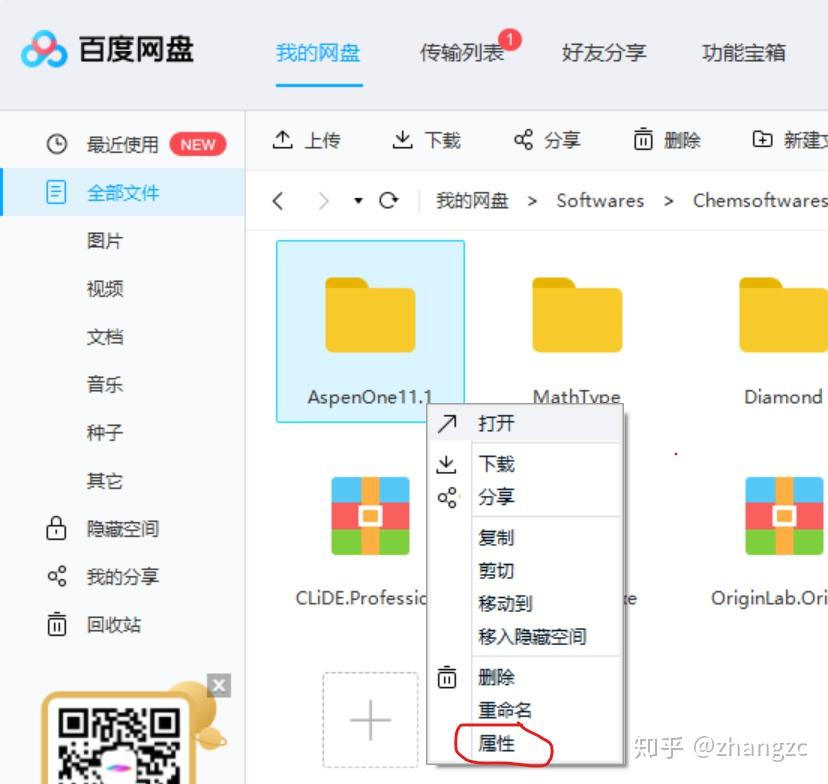Viewport: 828px width, 784px height.
Task: Click the 删除 trash icon in toolbar
Action: coord(643,139)
